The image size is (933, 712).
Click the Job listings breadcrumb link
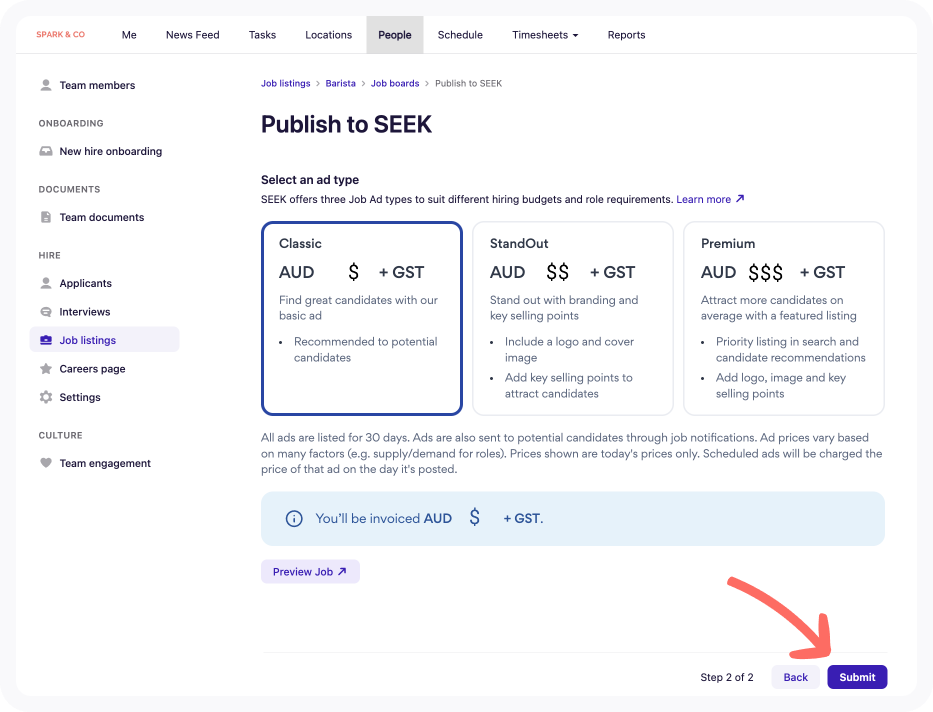pyautogui.click(x=286, y=83)
